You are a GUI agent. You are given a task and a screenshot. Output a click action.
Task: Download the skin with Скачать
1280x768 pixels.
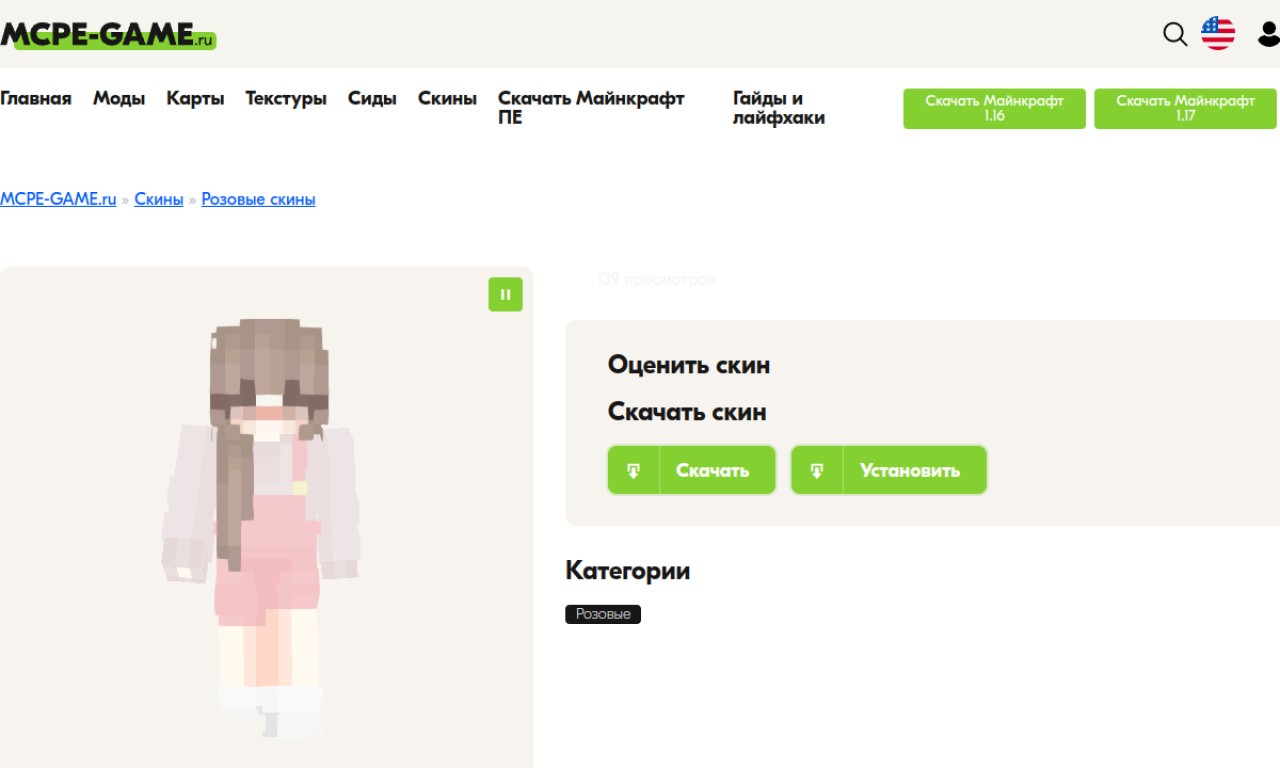pyautogui.click(x=692, y=470)
